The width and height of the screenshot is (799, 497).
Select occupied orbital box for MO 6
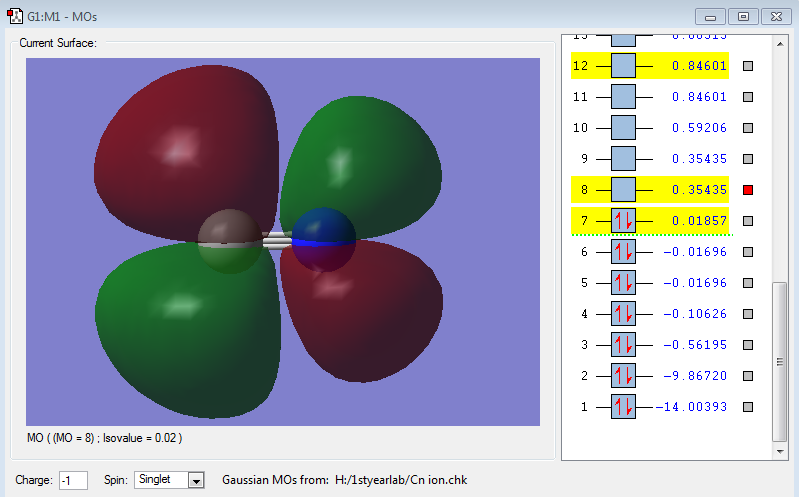pyautogui.click(x=623, y=252)
